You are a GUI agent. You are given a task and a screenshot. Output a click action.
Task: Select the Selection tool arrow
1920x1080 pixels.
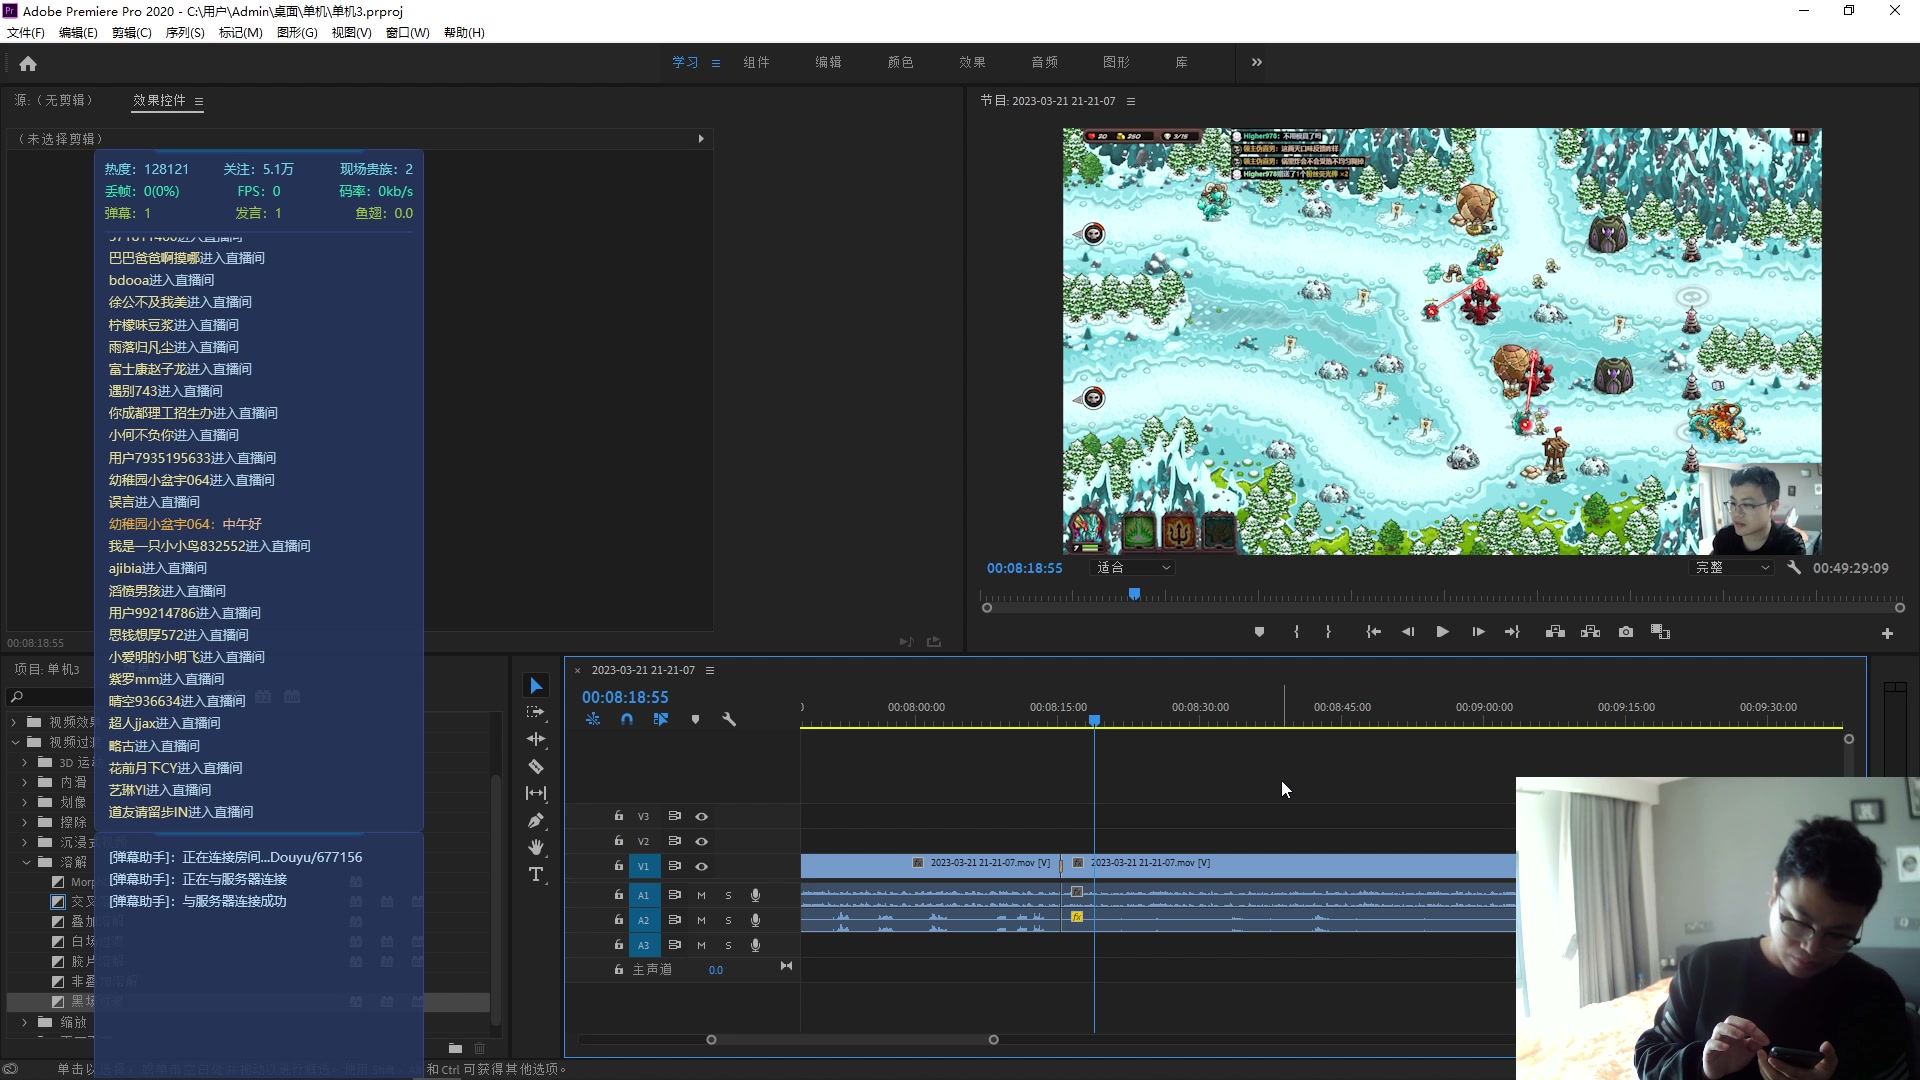(x=536, y=685)
